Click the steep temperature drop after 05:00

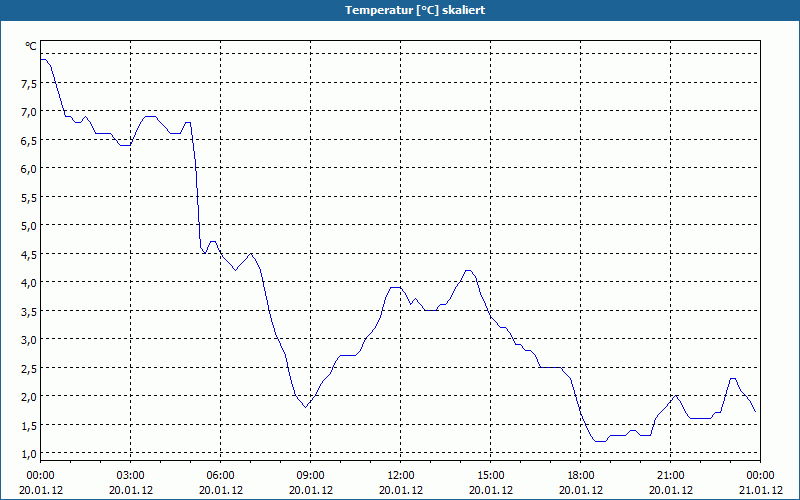pos(196,186)
